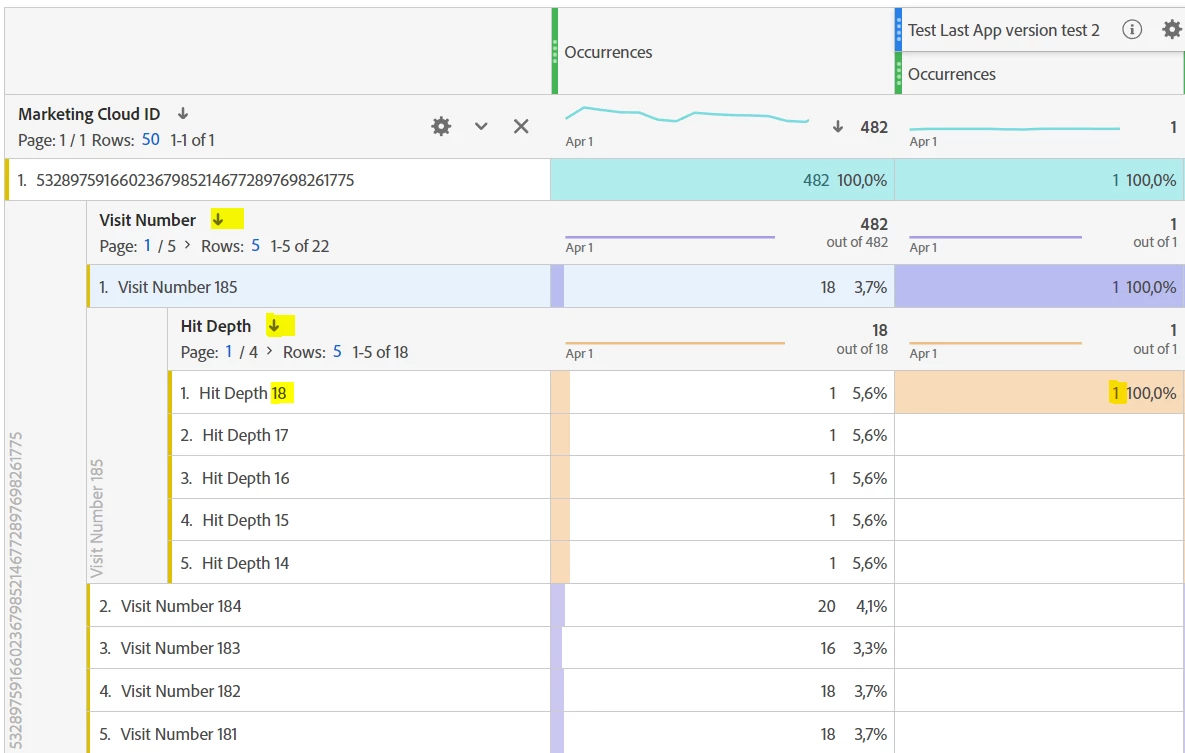Click the sort arrow beside Occurrences total 482
The height and width of the screenshot is (753, 1185).
tap(837, 126)
